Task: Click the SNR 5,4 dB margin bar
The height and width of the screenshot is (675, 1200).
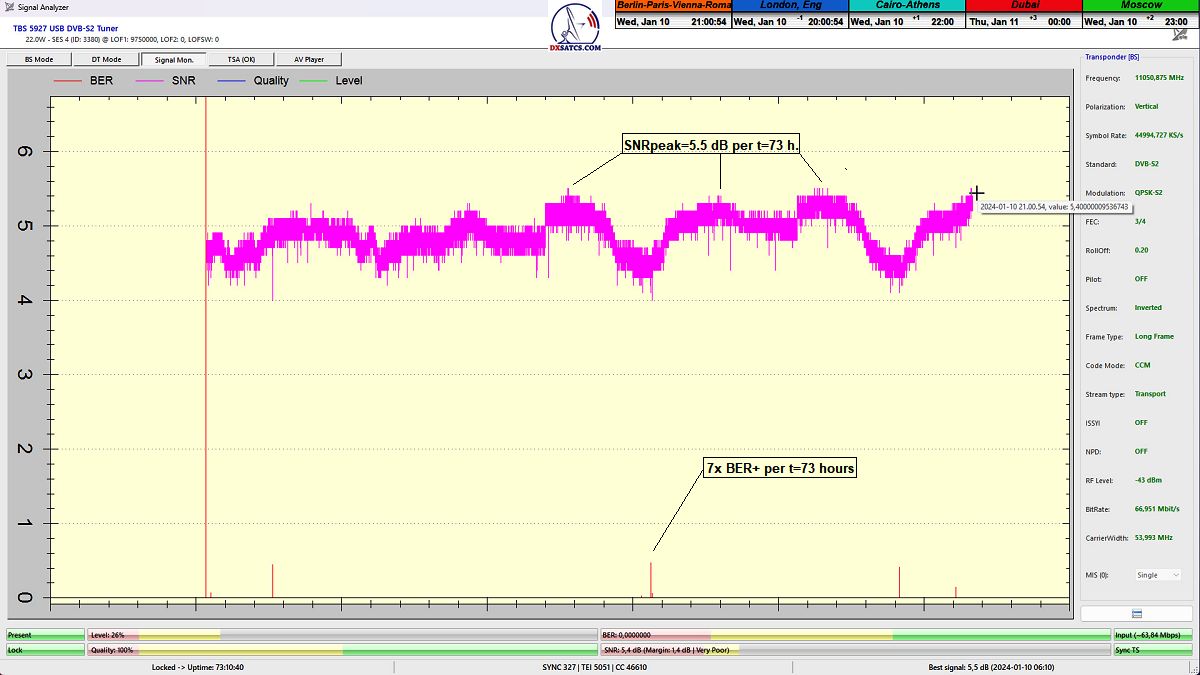Action: [x=854, y=650]
